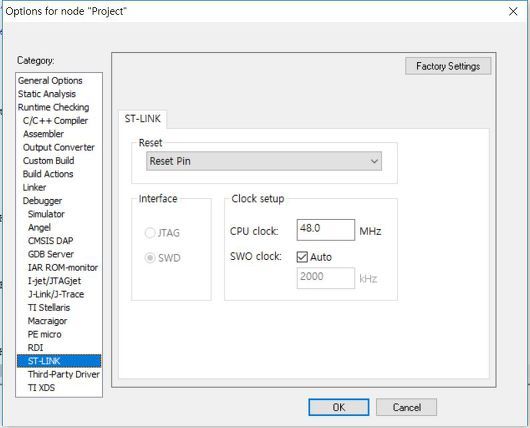Screen dimensions: 530x428
Task: Select GDB Server category
Action: pyautogui.click(x=51, y=254)
